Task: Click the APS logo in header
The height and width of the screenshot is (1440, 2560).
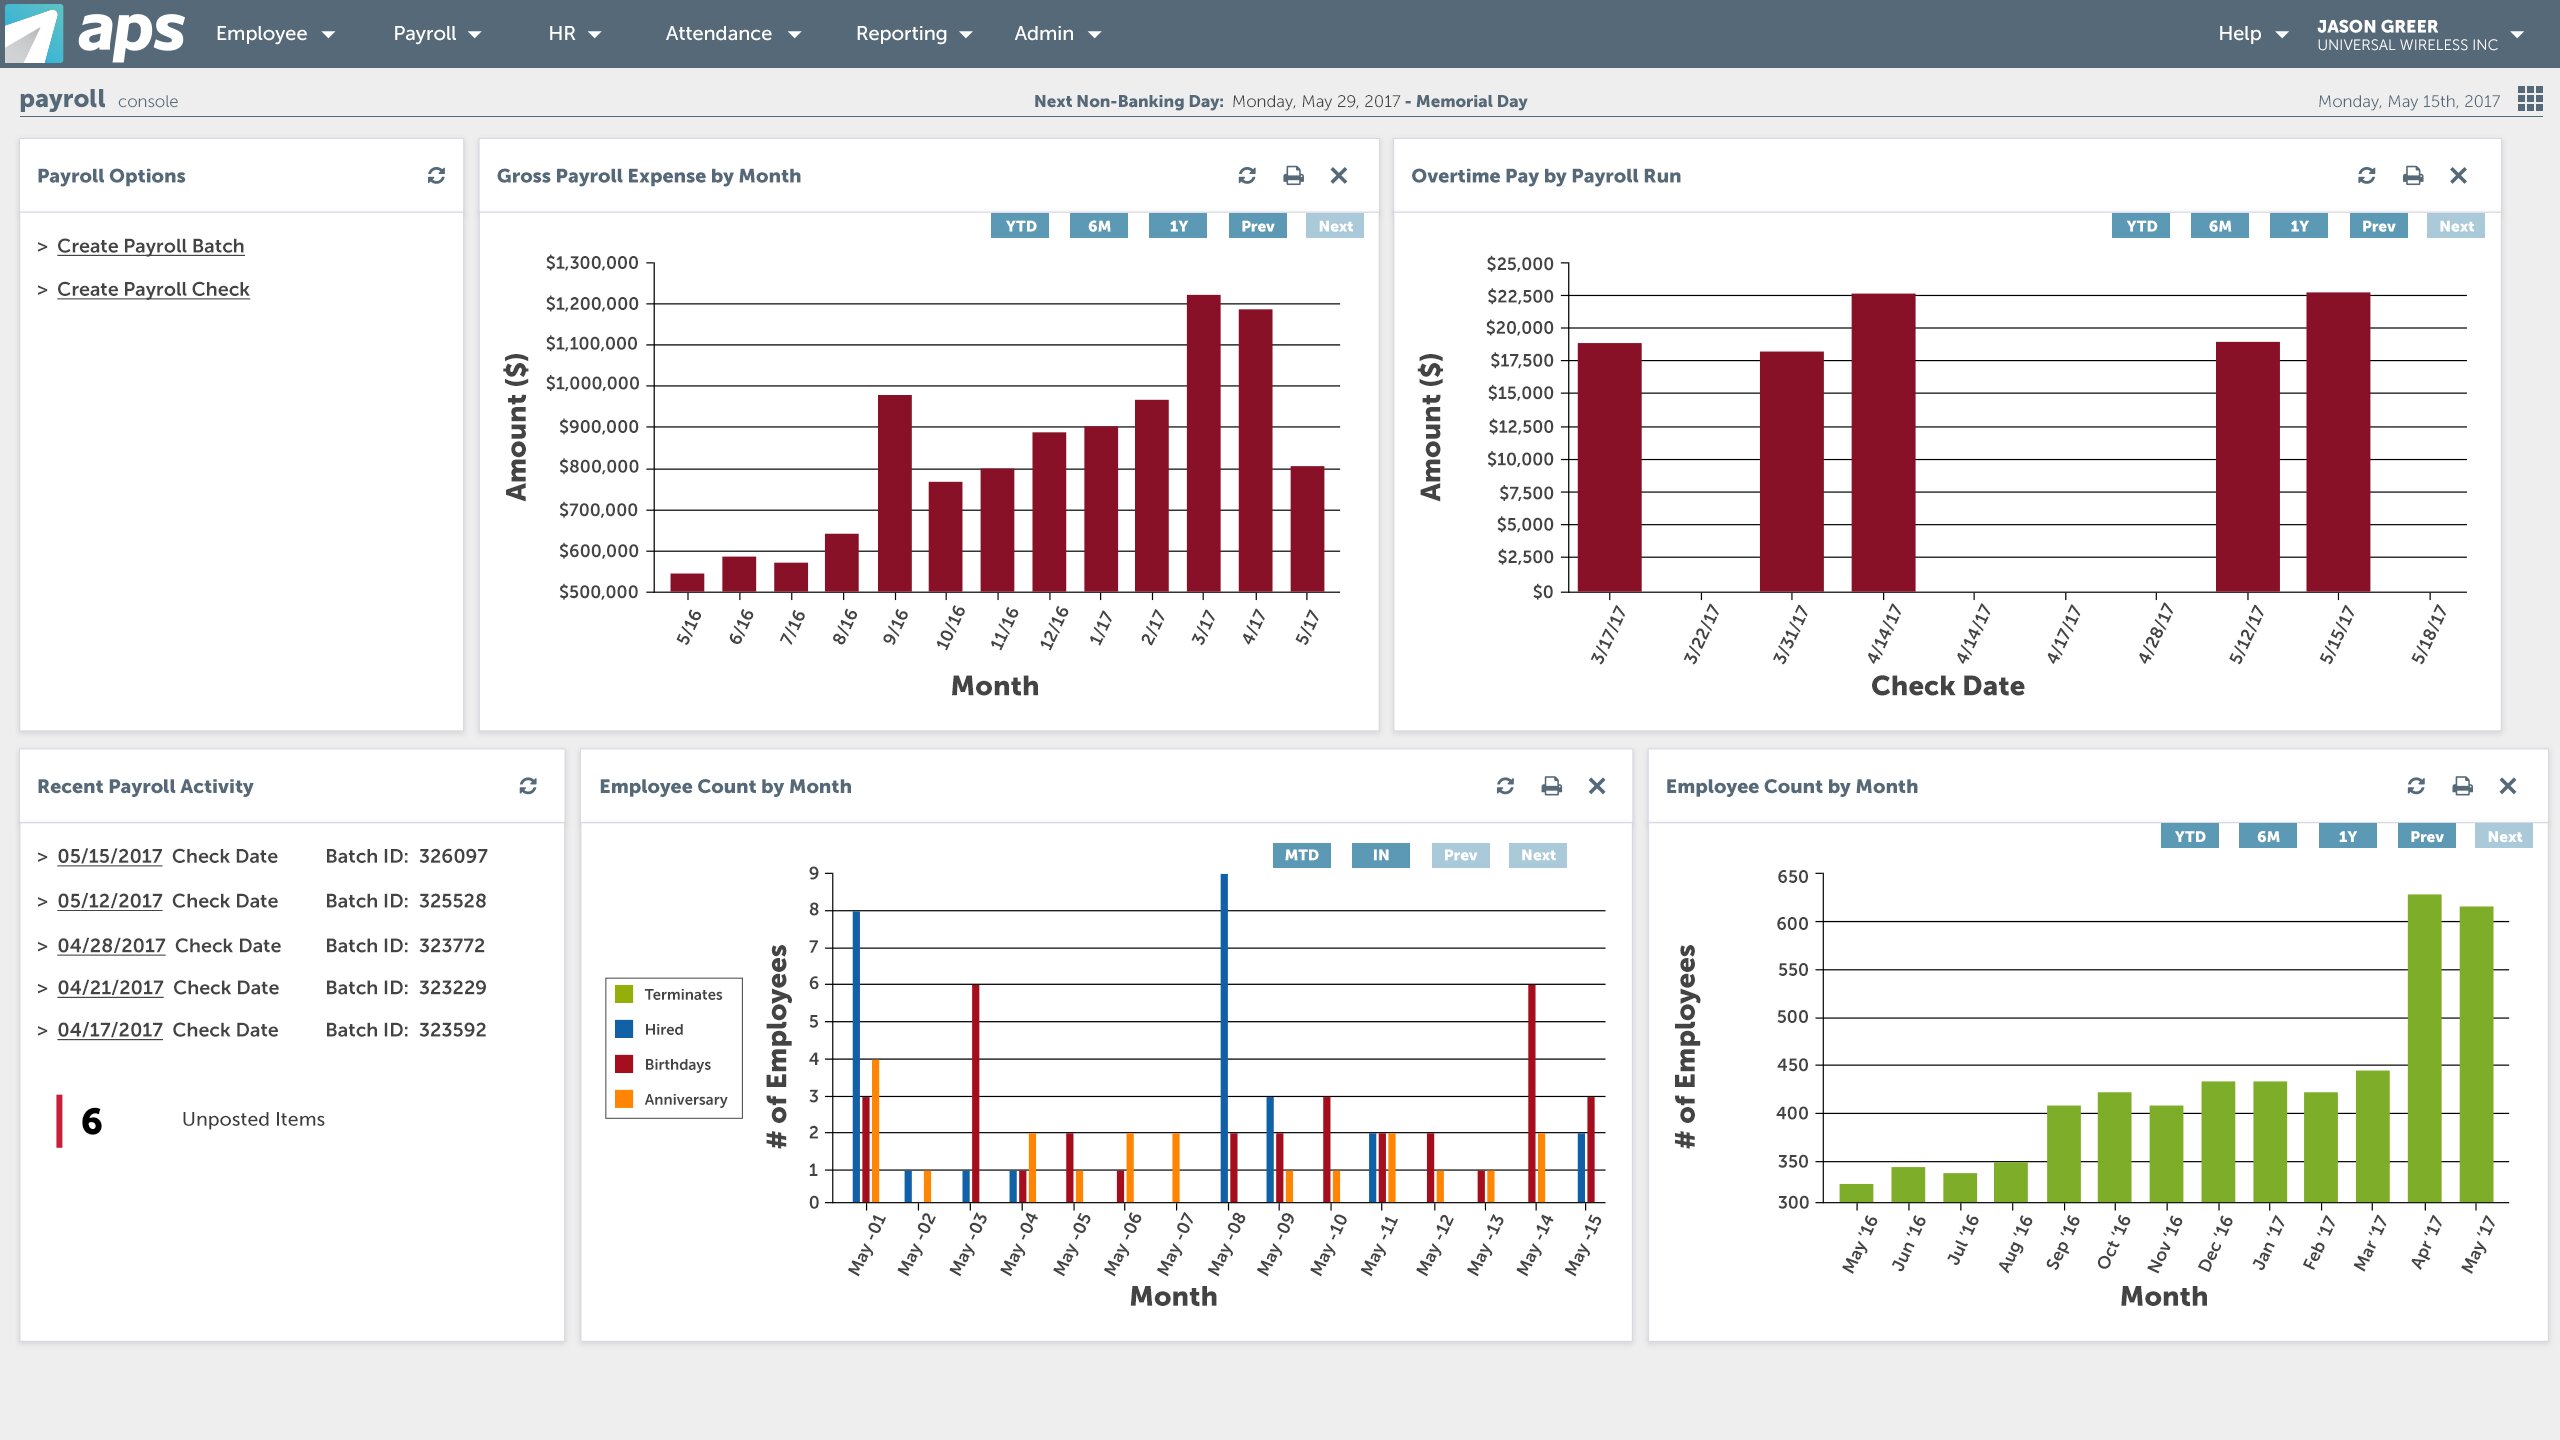Action: click(x=96, y=33)
